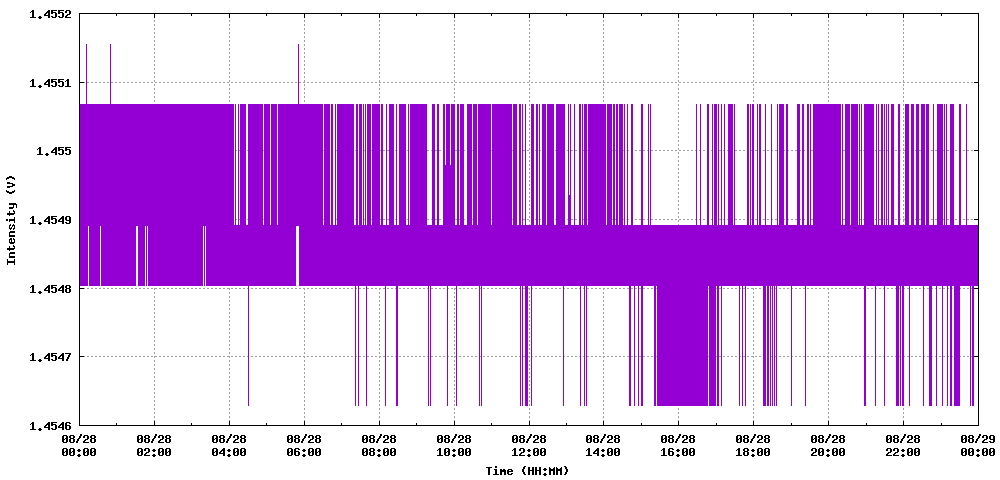The width and height of the screenshot is (1000, 480).
Task: Click the y-axis value 1.4549
Action: pyautogui.click(x=50, y=220)
